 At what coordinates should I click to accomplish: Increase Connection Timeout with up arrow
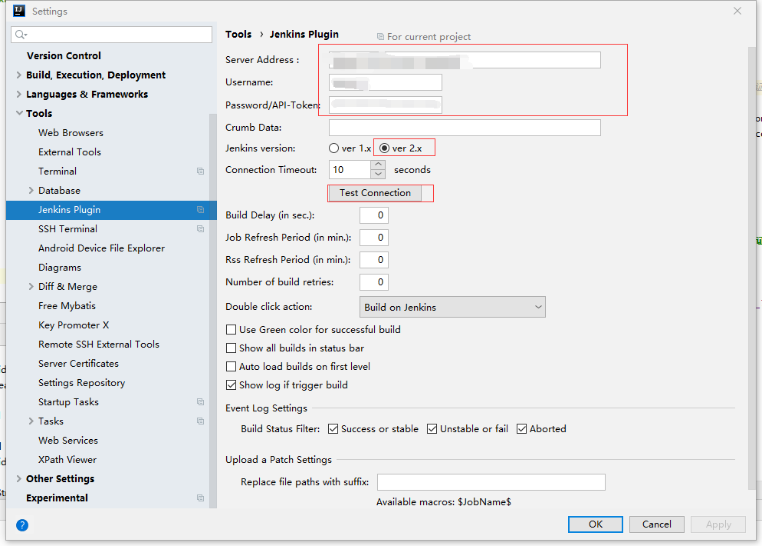point(378,164)
